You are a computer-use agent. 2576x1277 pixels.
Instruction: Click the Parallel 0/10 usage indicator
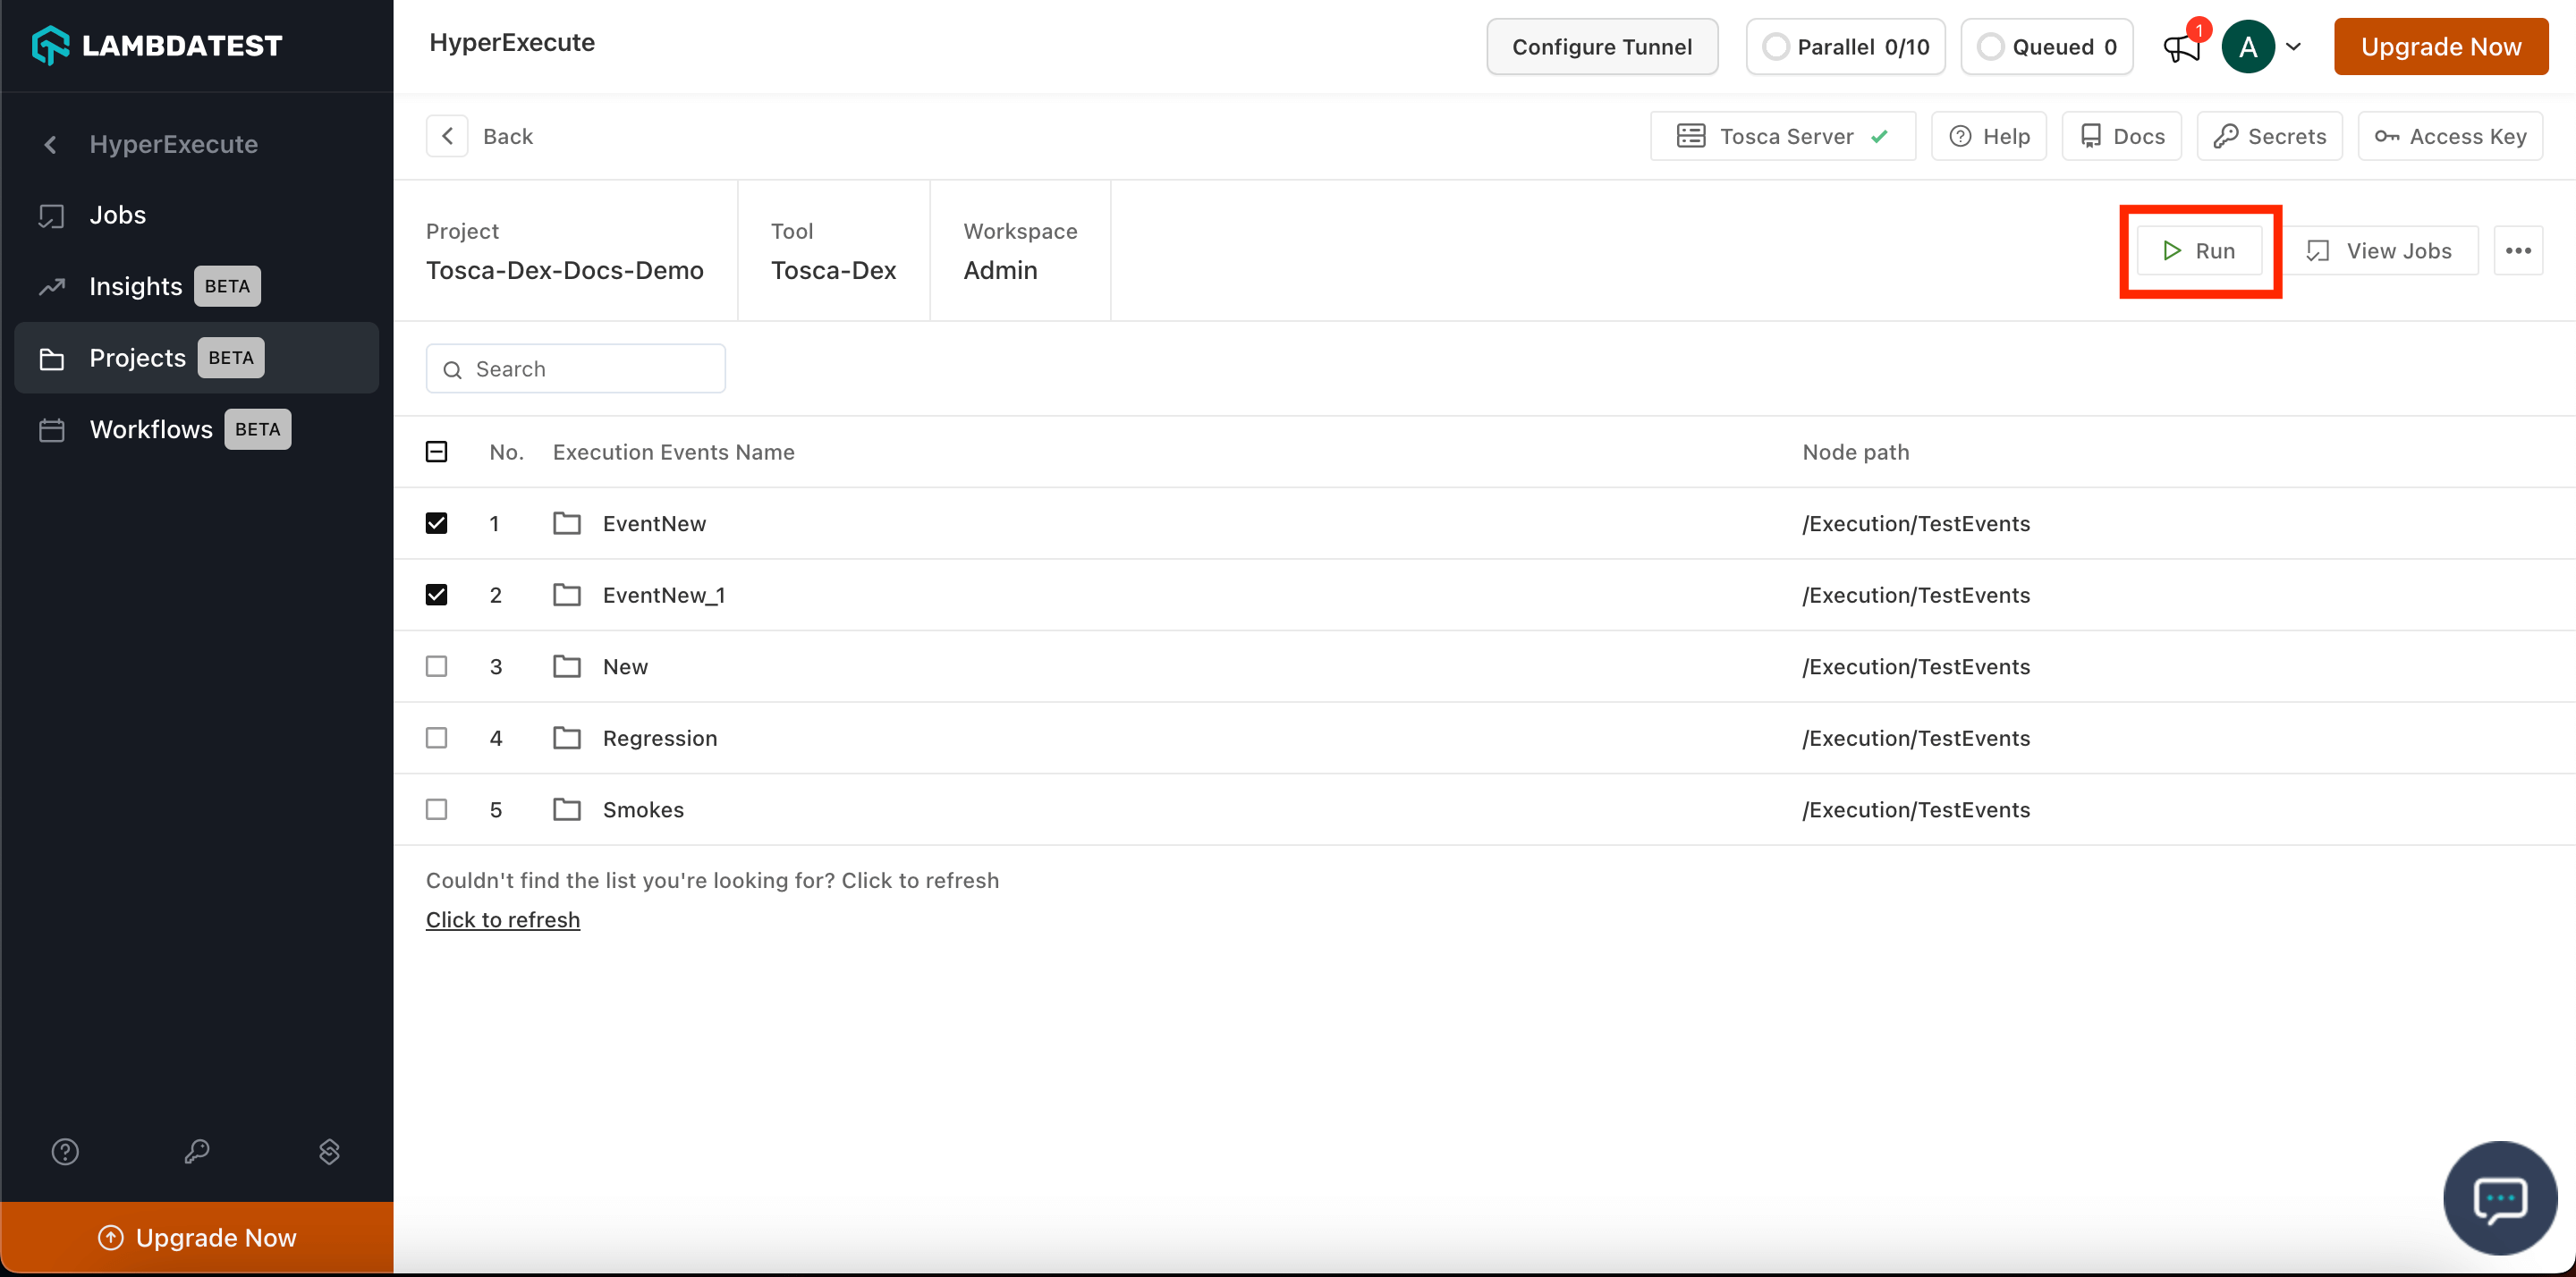pos(1845,47)
